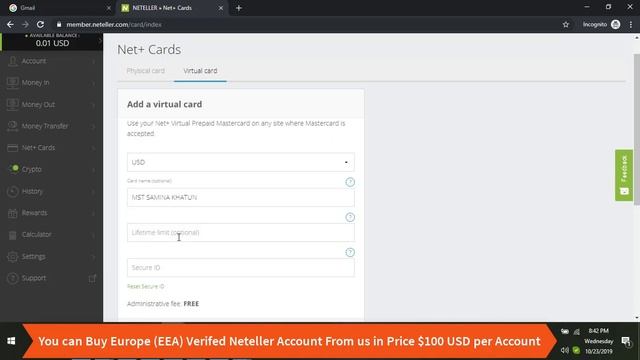Click the Rewards gift icon
The height and width of the screenshot is (360, 640).
13,213
